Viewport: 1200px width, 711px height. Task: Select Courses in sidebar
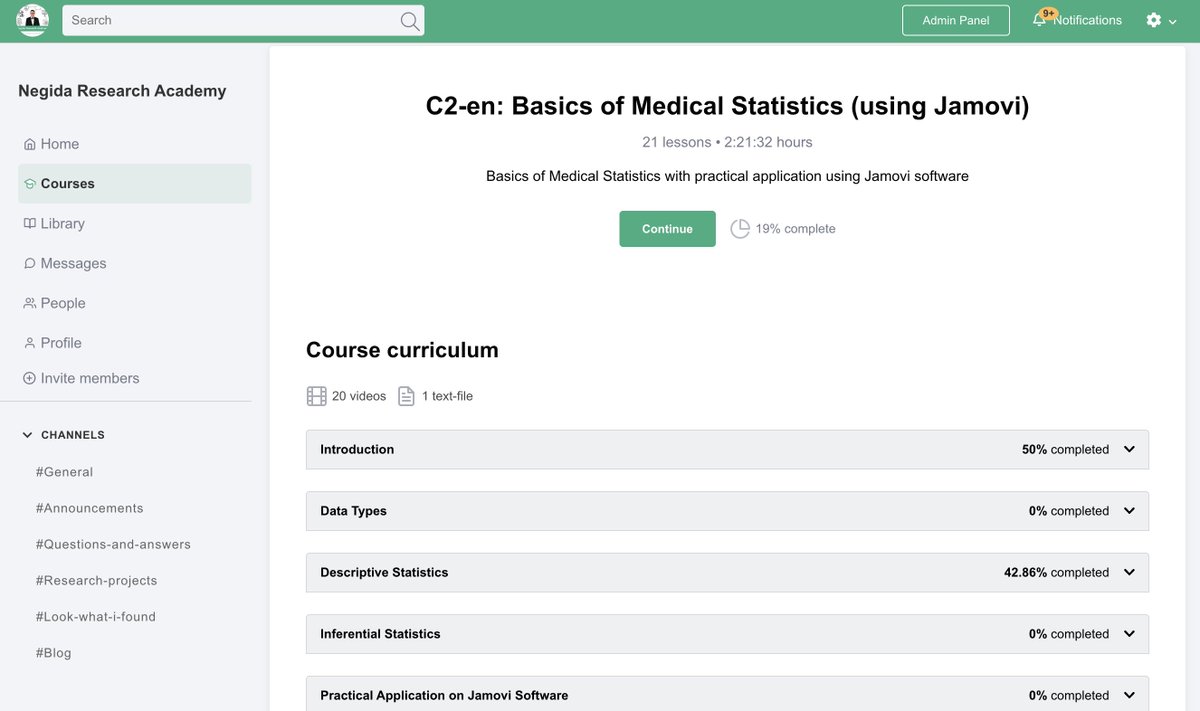click(135, 184)
